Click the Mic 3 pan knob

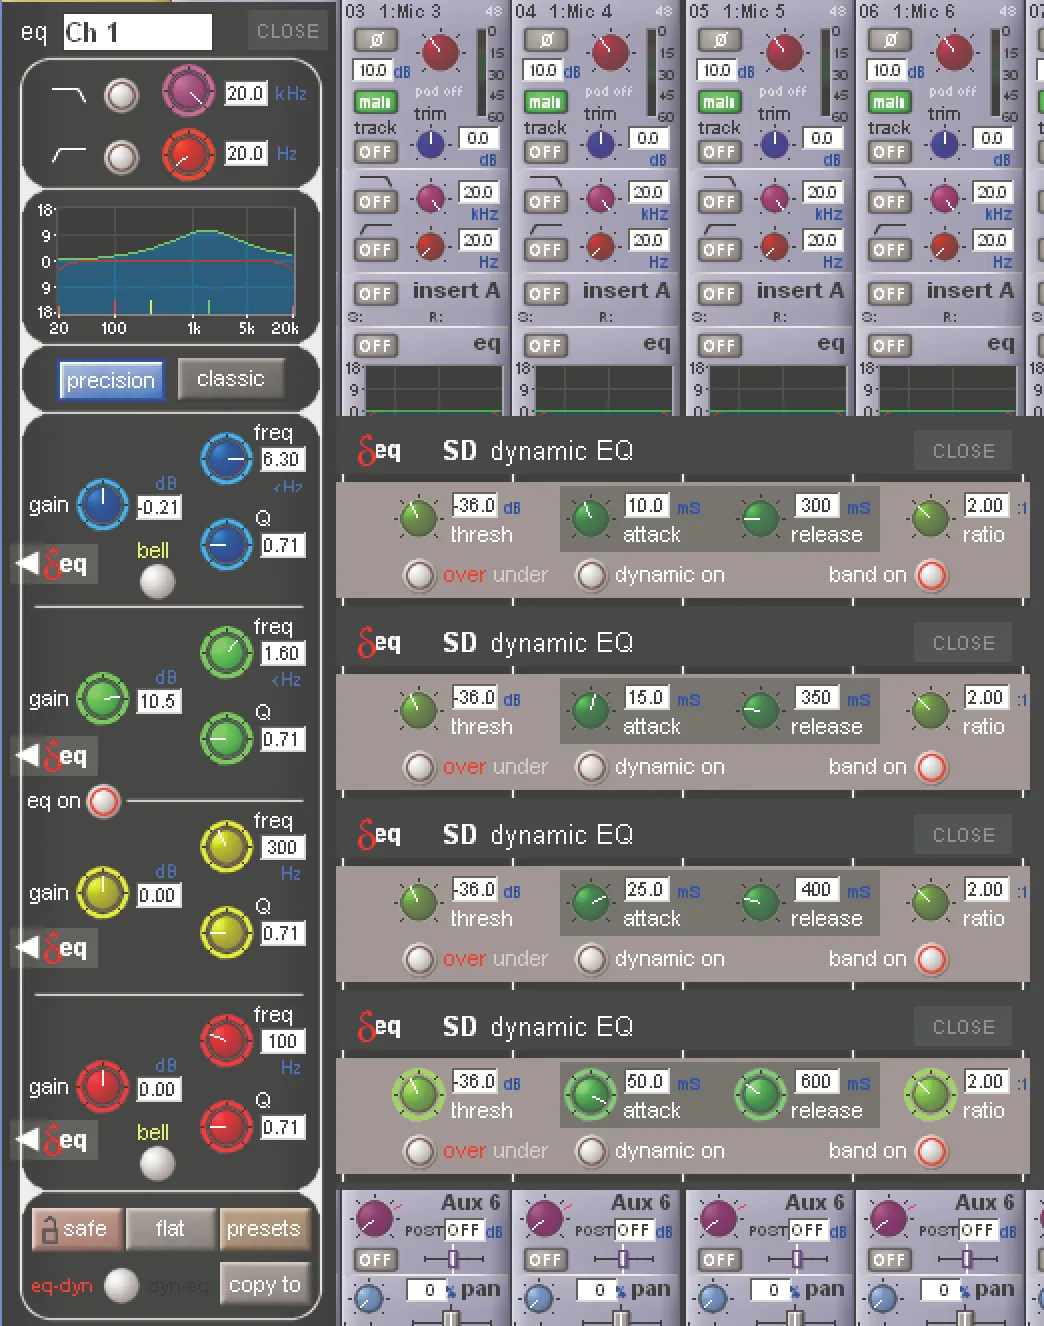[369, 1299]
